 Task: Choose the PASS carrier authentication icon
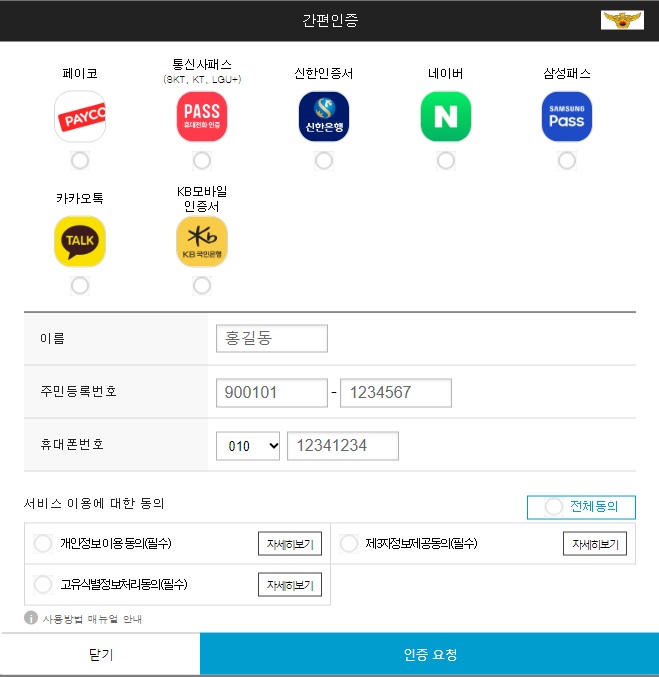point(202,116)
